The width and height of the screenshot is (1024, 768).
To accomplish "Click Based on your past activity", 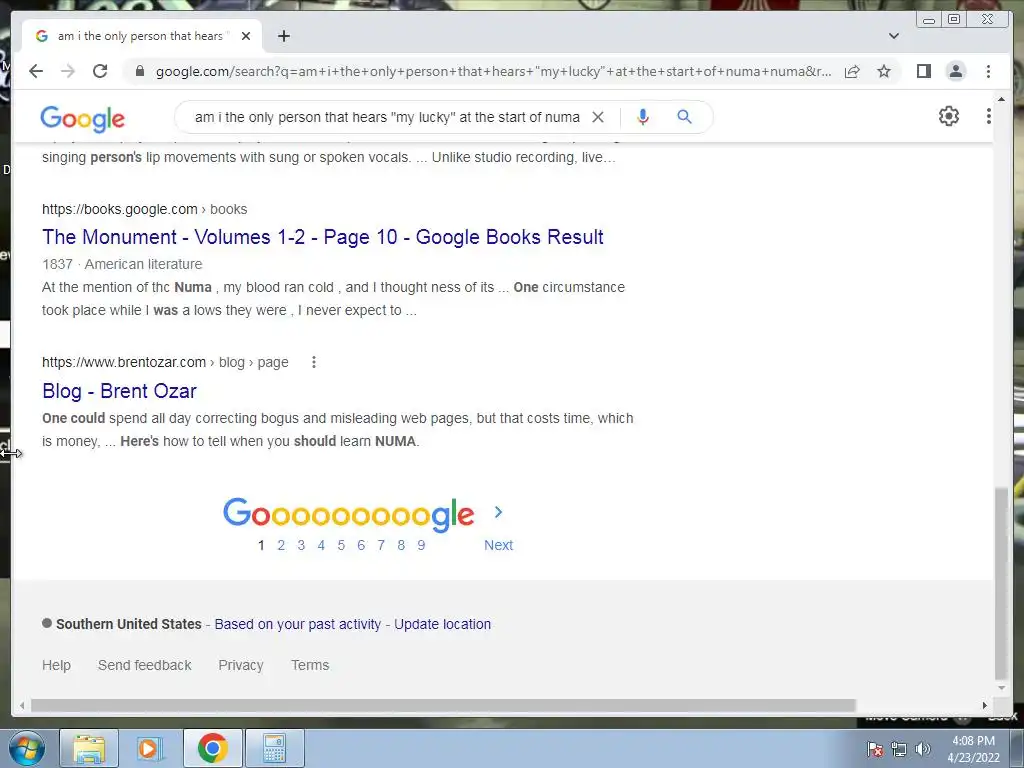I will tap(297, 624).
